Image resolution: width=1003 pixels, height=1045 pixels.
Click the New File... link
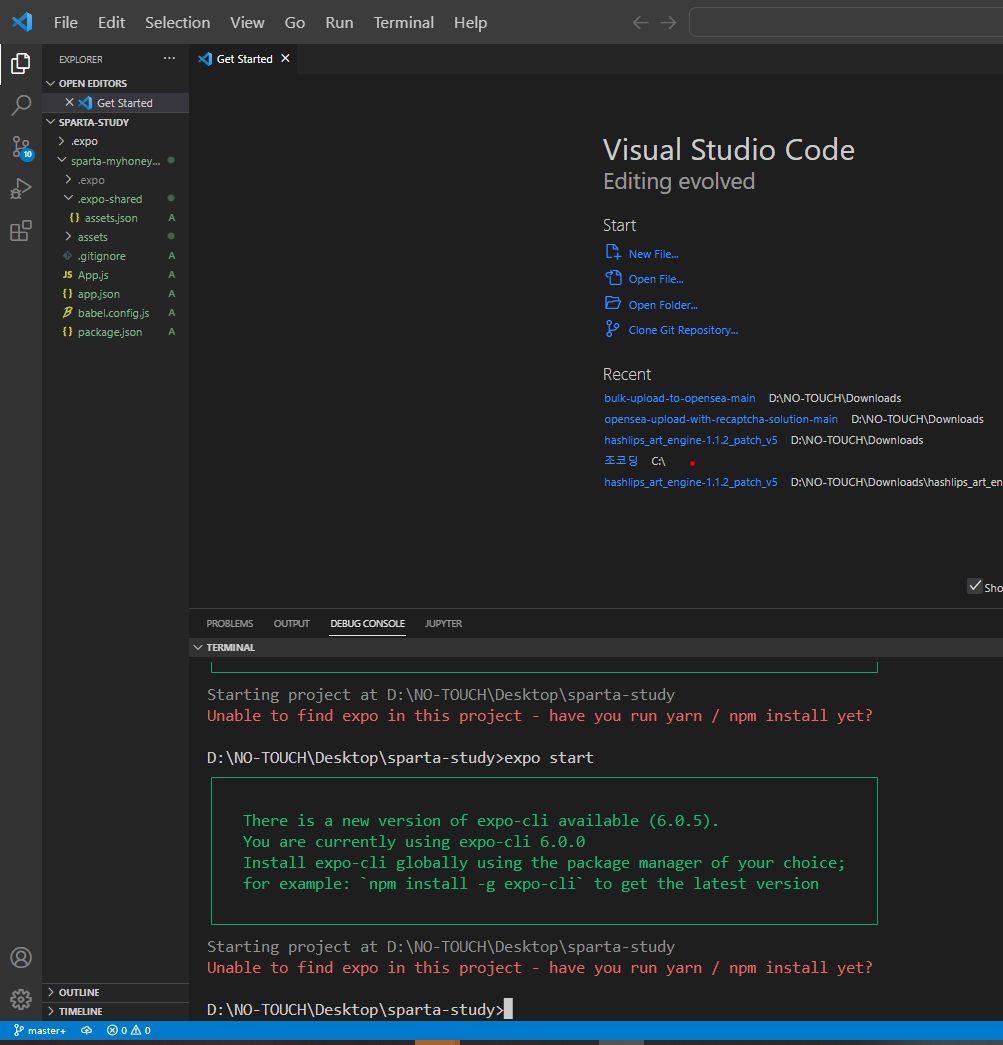coord(653,254)
